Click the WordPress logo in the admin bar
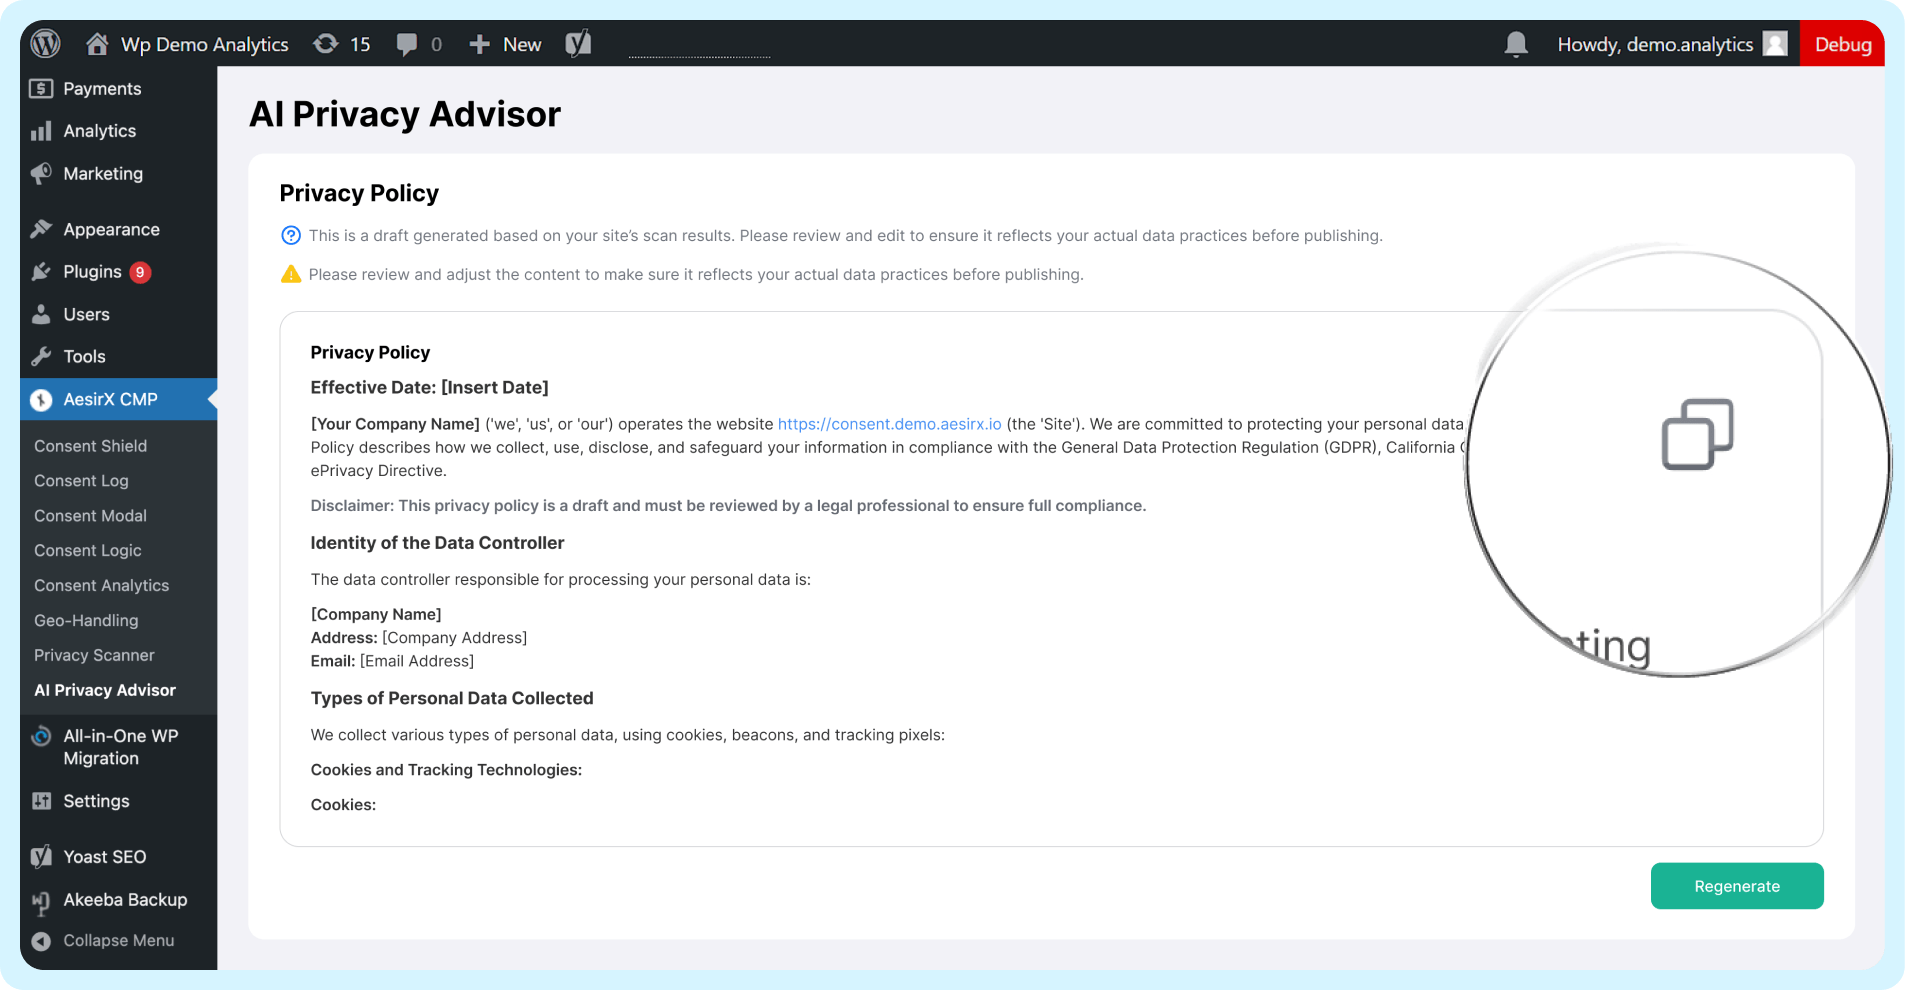The image size is (1905, 990). tap(45, 43)
